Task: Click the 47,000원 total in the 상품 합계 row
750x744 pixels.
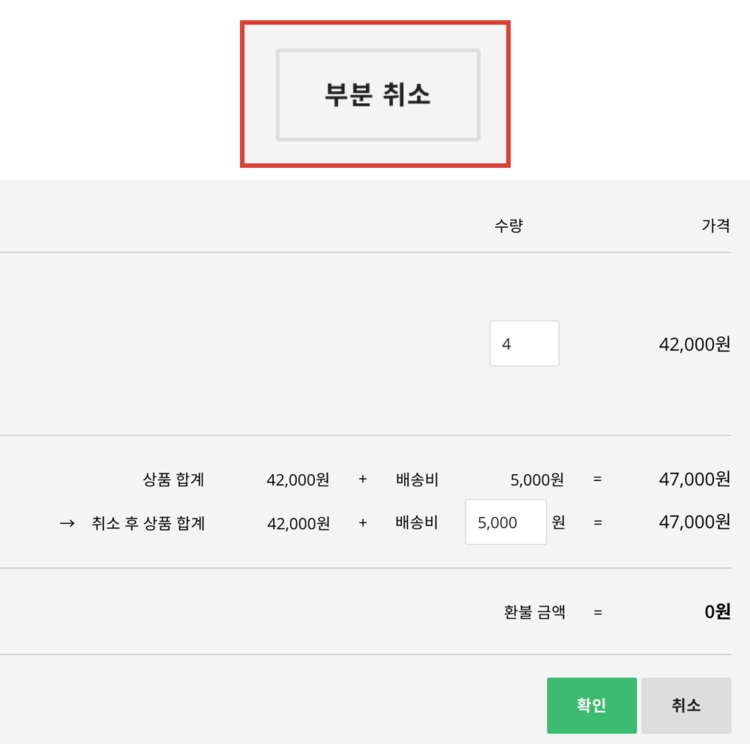Action: (694, 479)
